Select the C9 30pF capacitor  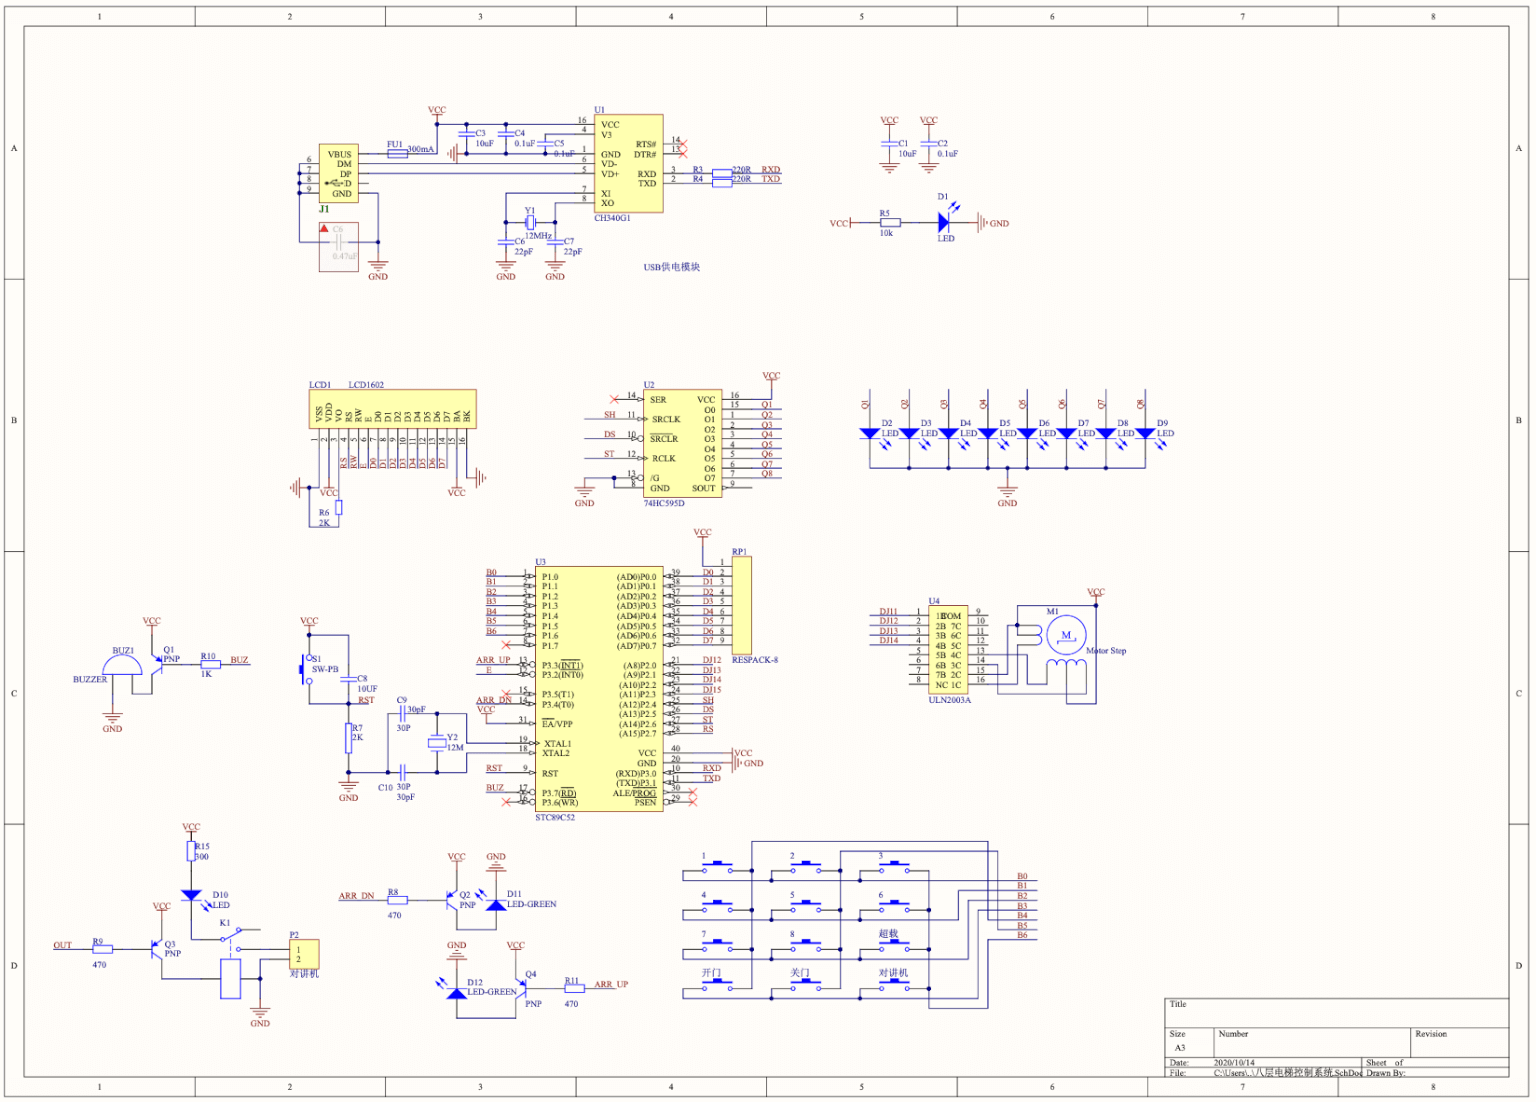(x=402, y=714)
